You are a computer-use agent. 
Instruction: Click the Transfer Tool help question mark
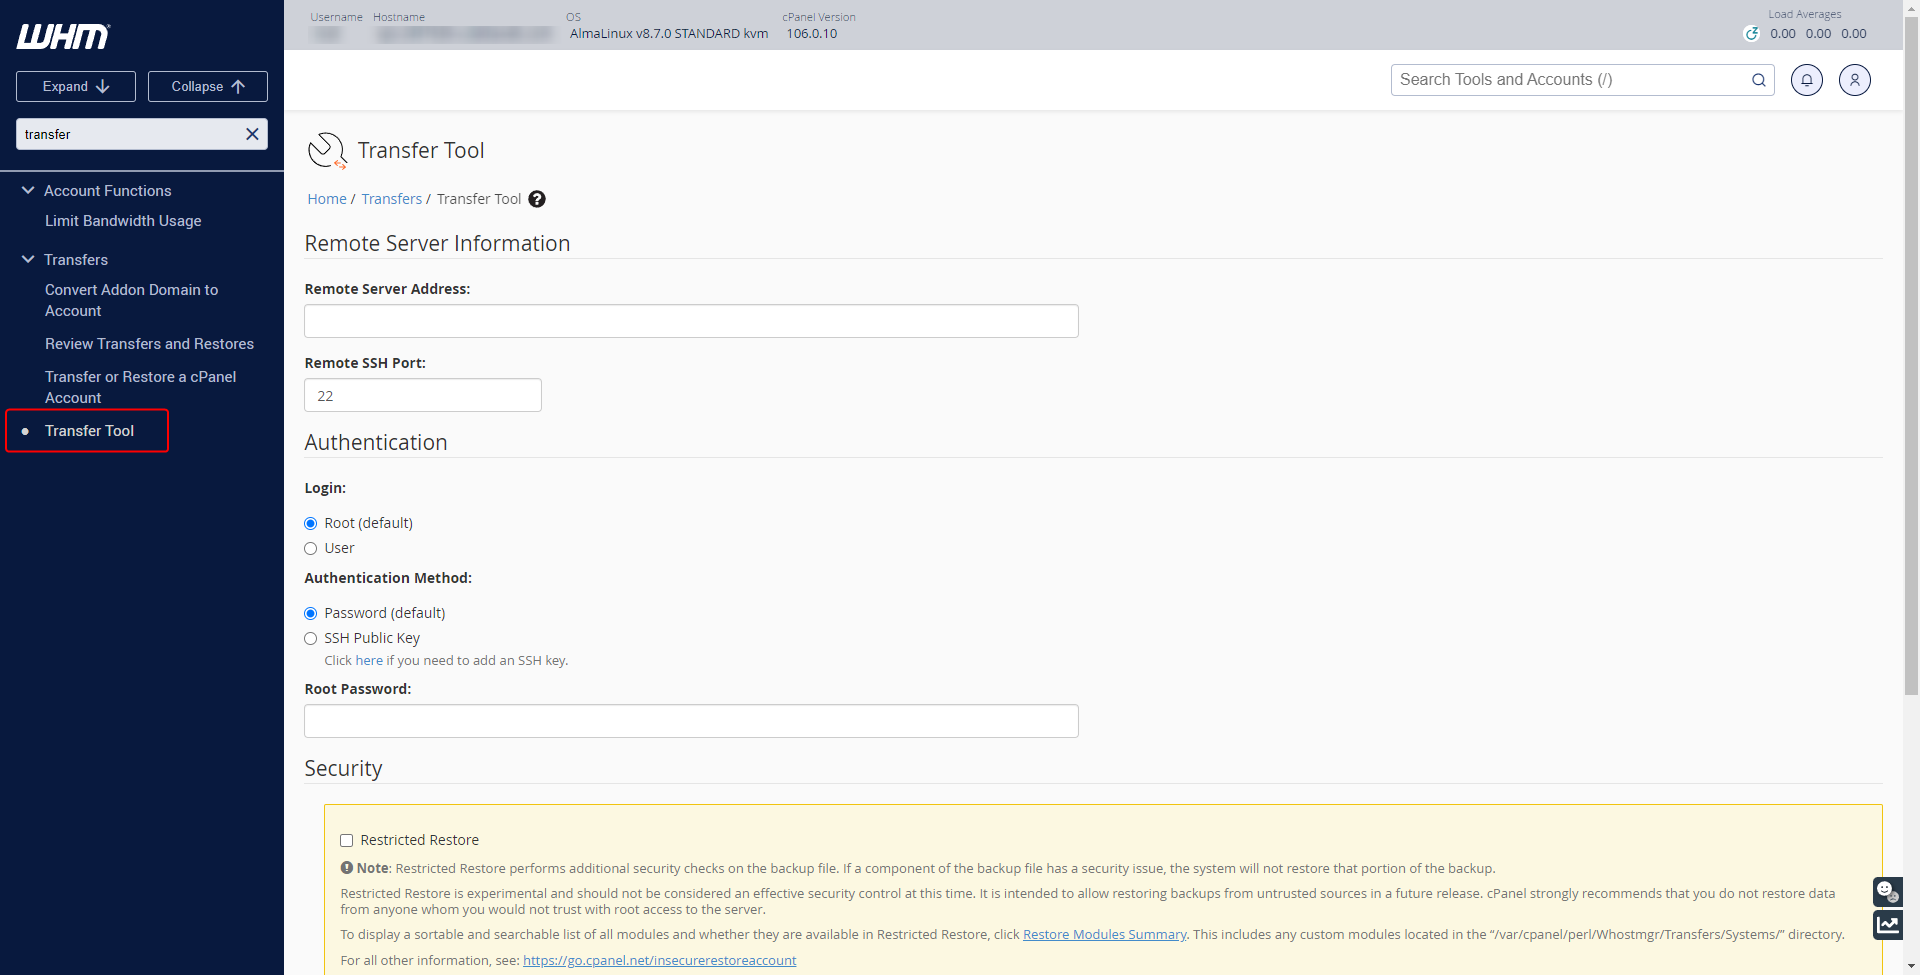pos(537,199)
